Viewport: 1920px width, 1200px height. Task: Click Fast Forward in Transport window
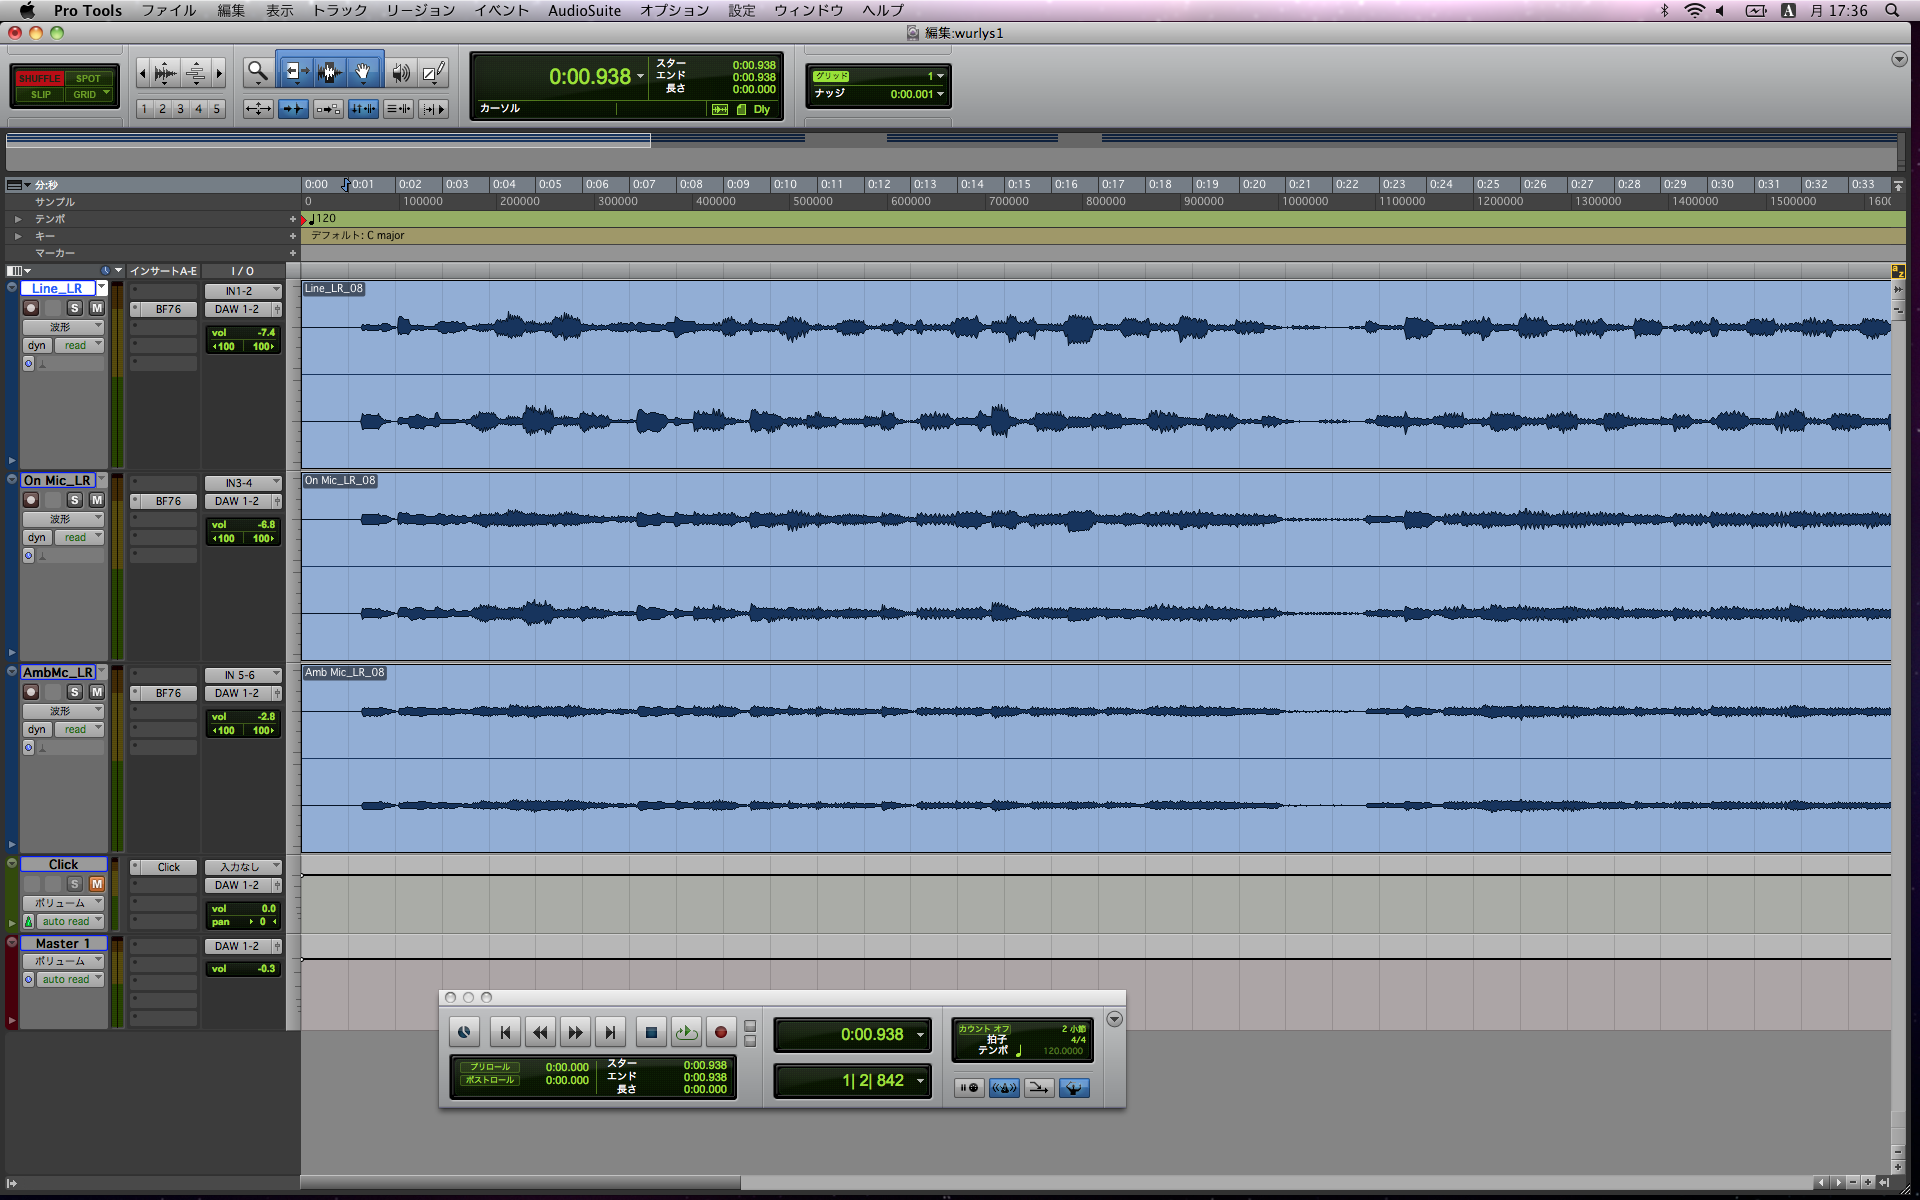pos(575,1032)
